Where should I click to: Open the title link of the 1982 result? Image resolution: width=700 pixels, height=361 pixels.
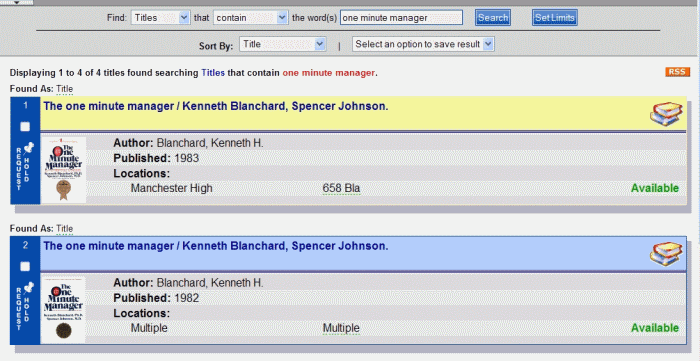click(216, 246)
